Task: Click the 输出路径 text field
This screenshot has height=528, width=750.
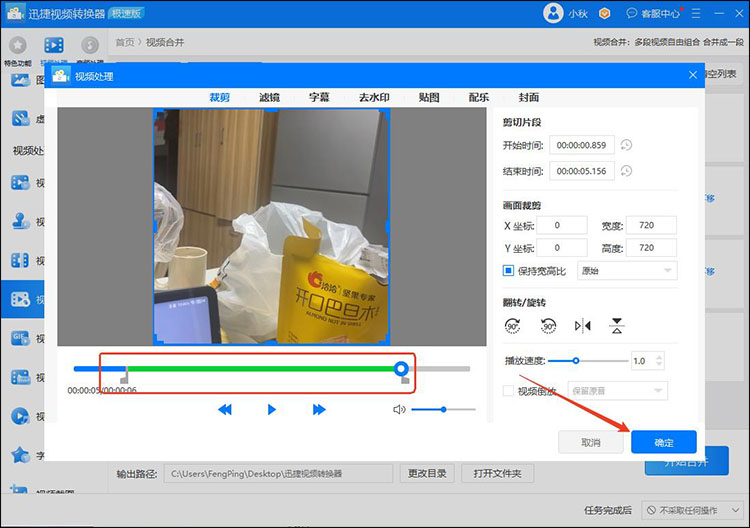Action: 278,473
